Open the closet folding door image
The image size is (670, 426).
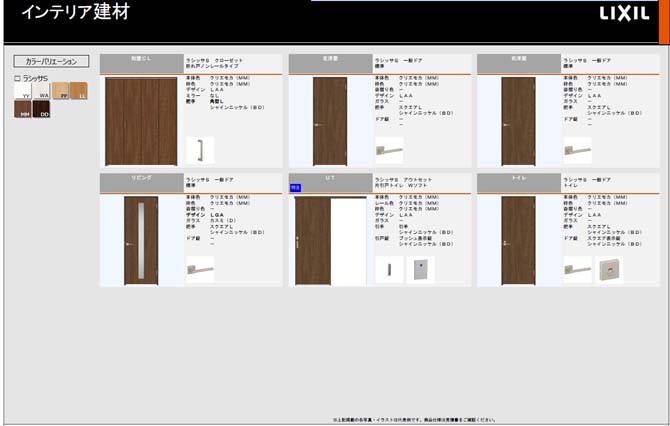pos(141,121)
